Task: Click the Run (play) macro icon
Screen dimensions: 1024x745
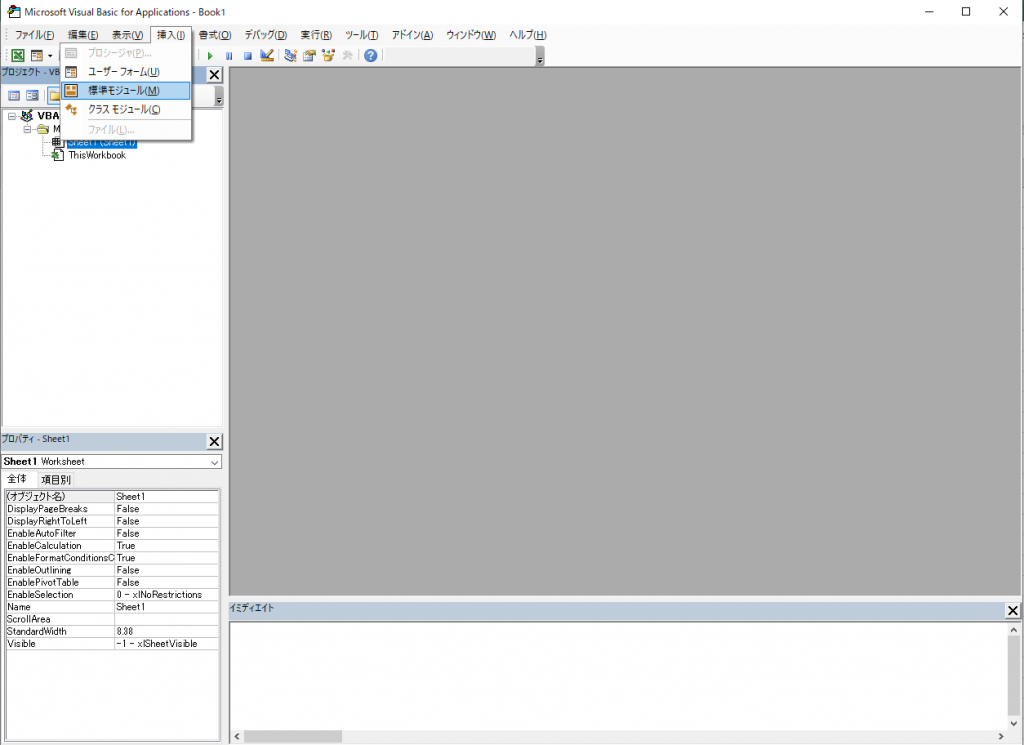Action: click(x=210, y=56)
